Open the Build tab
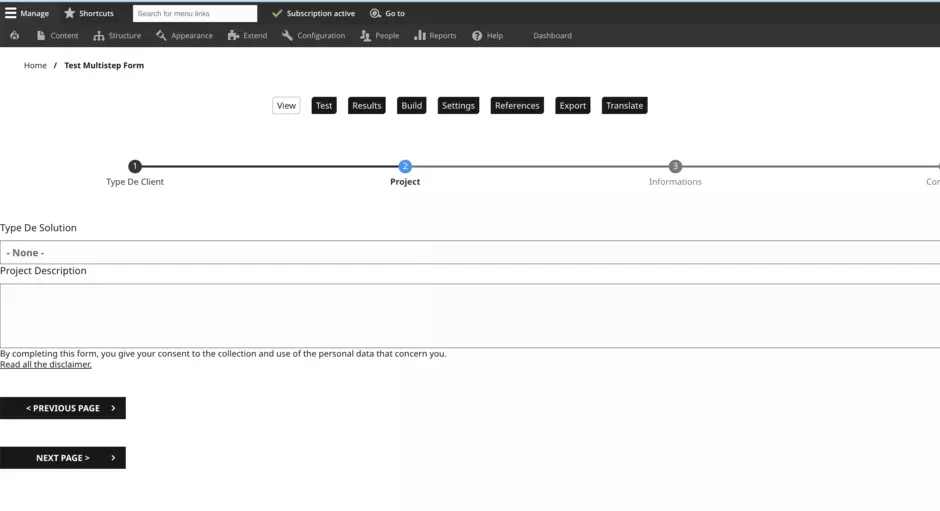The width and height of the screenshot is (940, 511). tap(411, 106)
